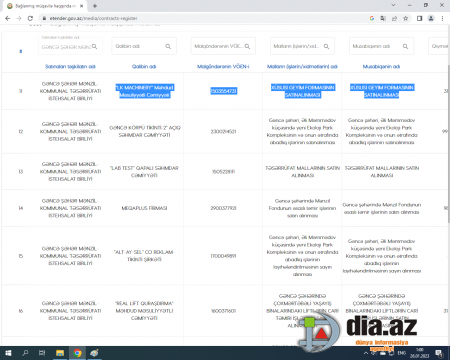Screen dimensions: 450x360
Task: Open a new browser tab with plus button
Action: [x=95, y=6]
